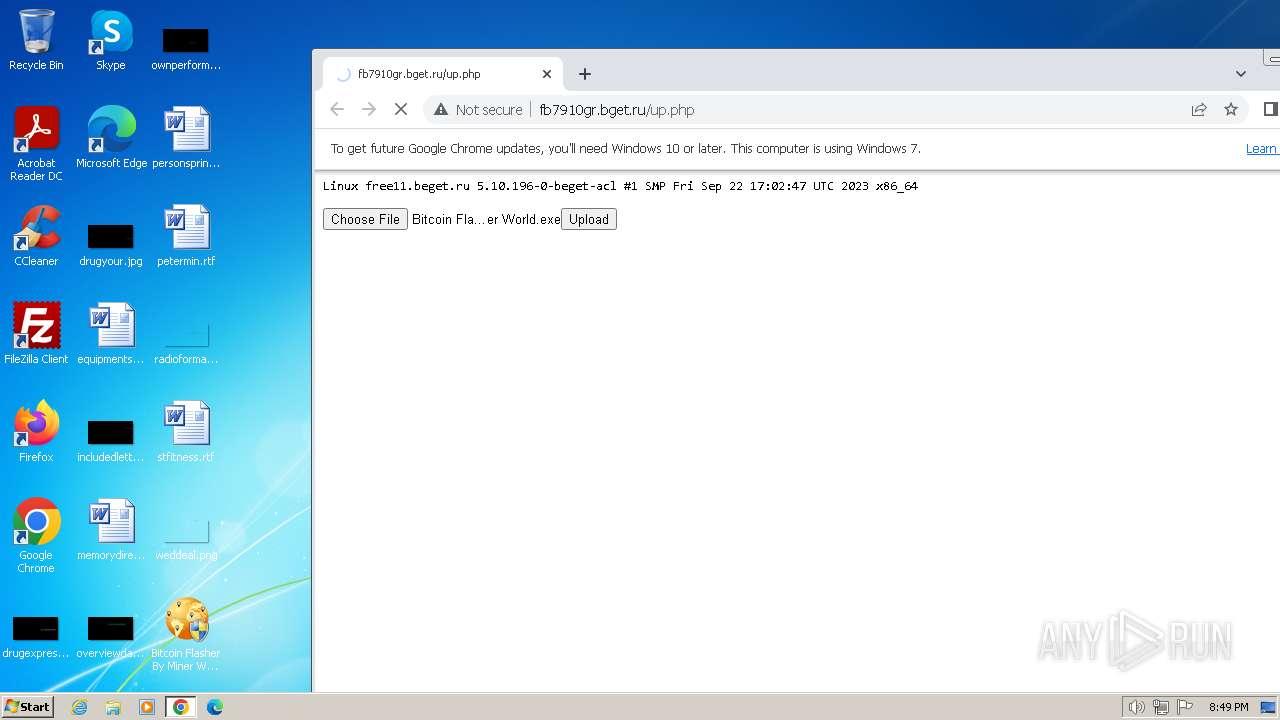Launch Skype from the desktop
1280x720 pixels.
click(x=111, y=40)
